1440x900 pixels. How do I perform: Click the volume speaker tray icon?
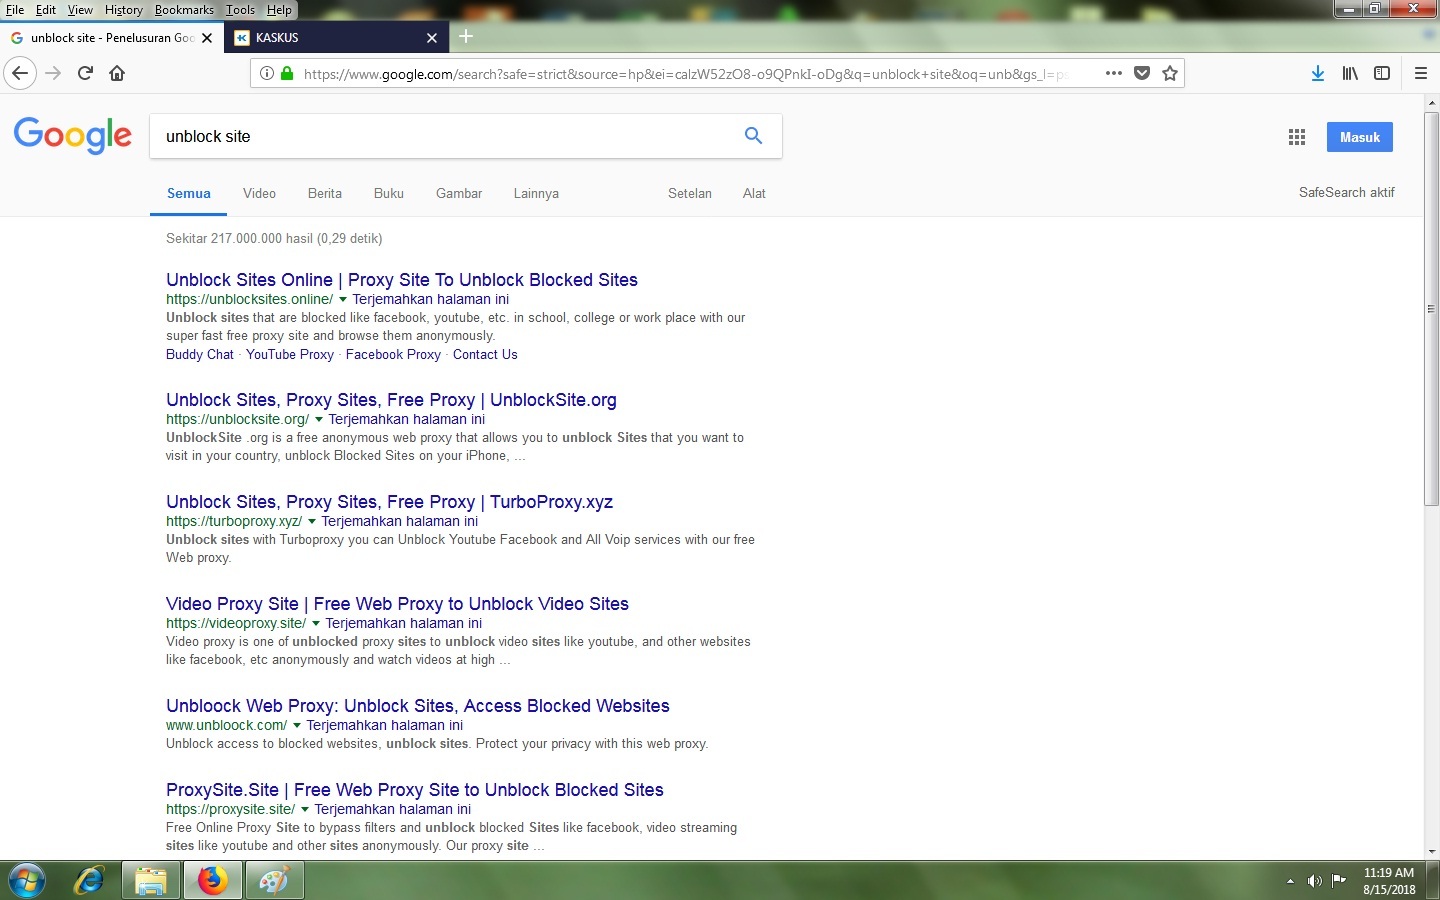[1314, 881]
